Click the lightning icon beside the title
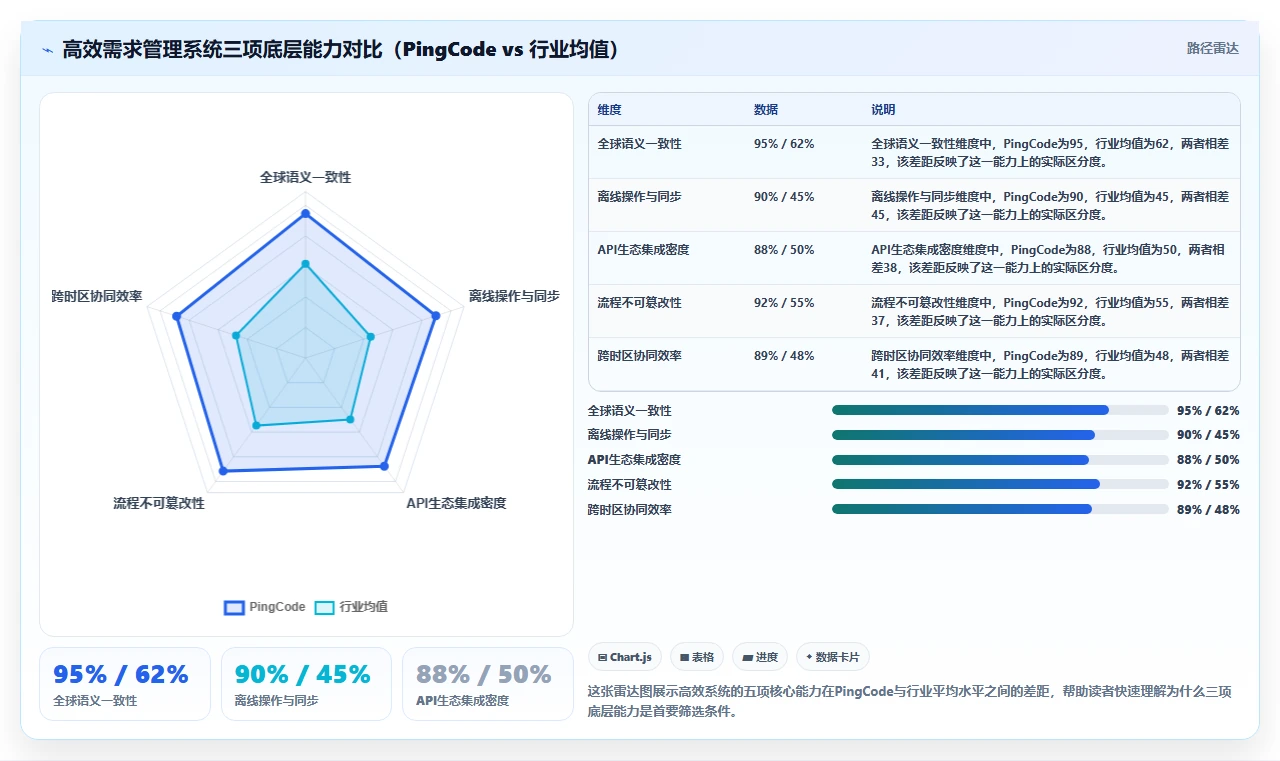This screenshot has width=1280, height=761. coord(47,49)
